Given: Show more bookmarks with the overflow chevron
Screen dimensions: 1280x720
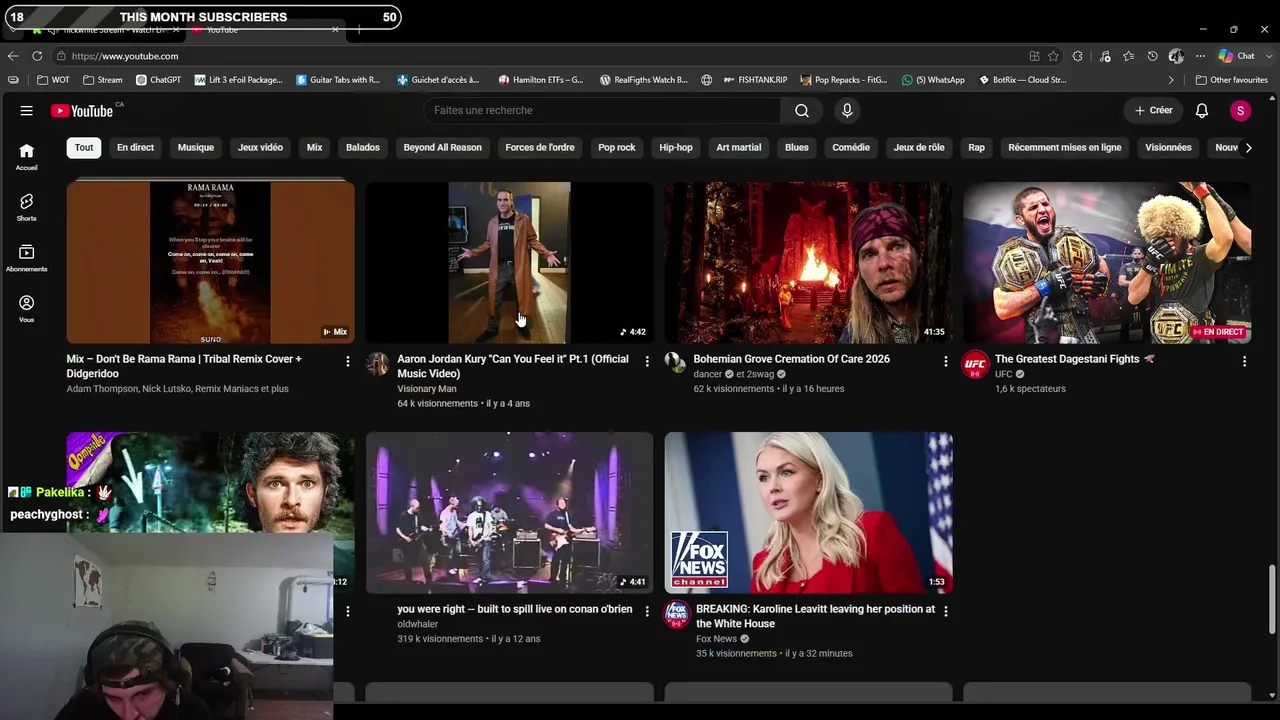Looking at the screenshot, I should (x=1171, y=80).
